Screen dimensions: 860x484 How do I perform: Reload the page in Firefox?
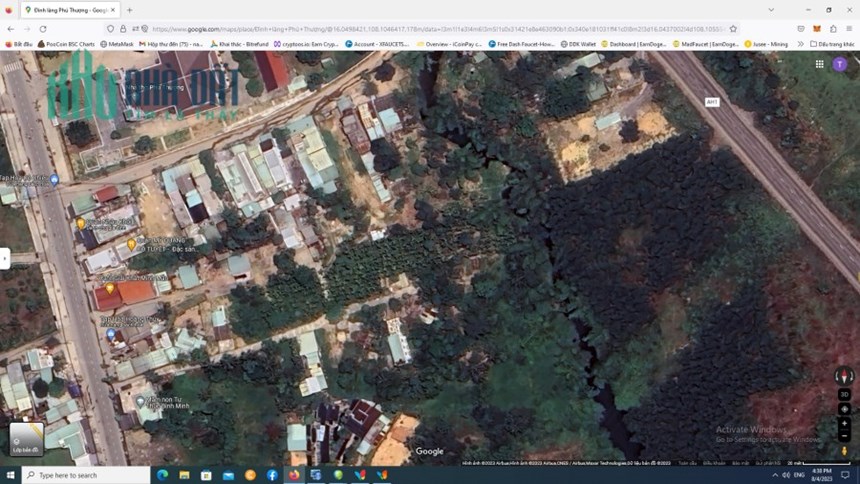coord(43,29)
